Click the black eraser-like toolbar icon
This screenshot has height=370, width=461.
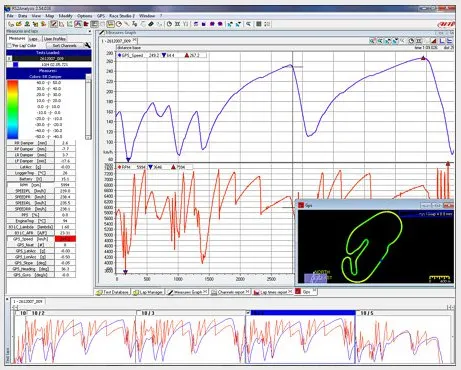(151, 24)
